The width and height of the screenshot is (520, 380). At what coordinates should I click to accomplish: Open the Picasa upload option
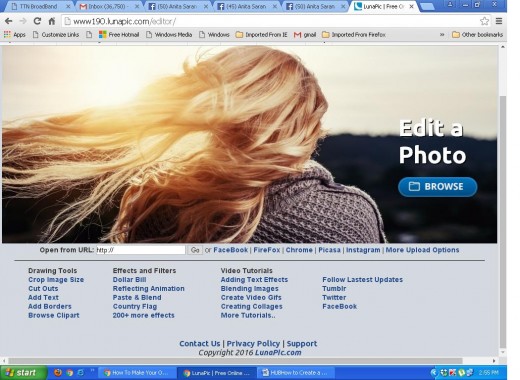pos(329,250)
